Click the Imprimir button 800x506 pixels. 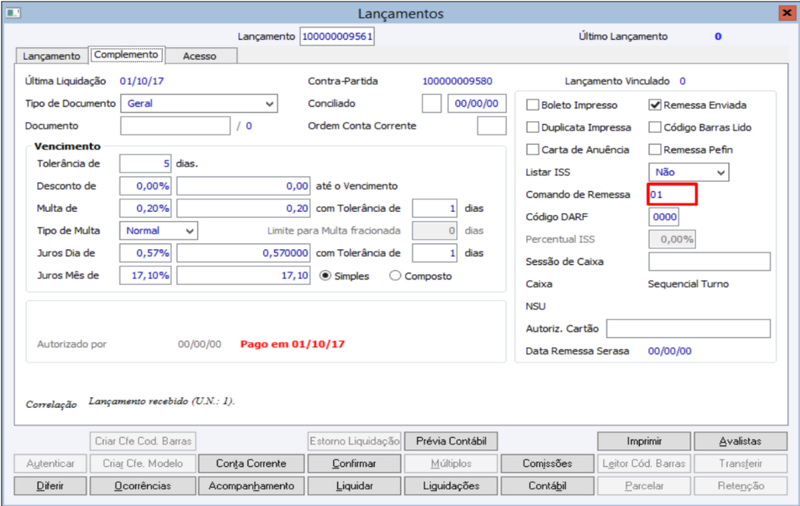click(644, 441)
